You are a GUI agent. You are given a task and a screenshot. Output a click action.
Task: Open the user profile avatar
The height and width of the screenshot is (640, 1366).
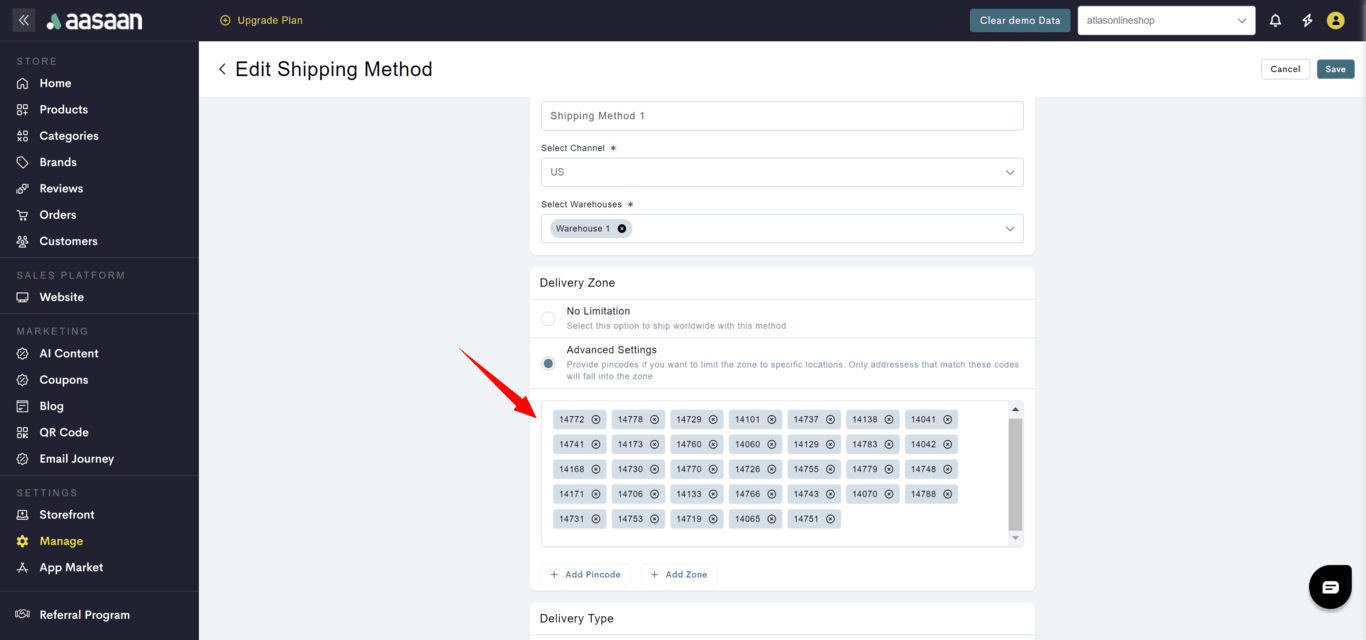[x=1335, y=20]
